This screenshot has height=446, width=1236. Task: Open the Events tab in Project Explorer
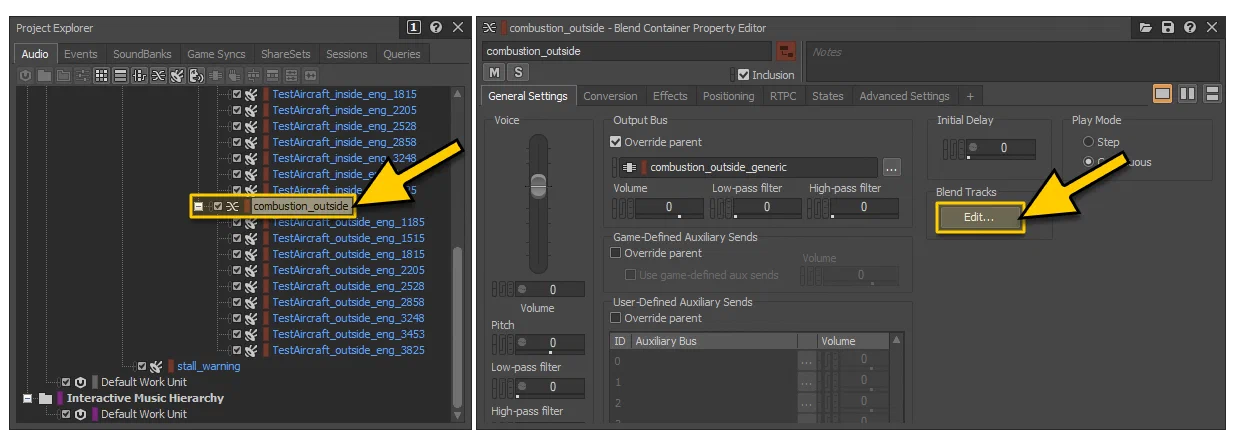click(81, 54)
